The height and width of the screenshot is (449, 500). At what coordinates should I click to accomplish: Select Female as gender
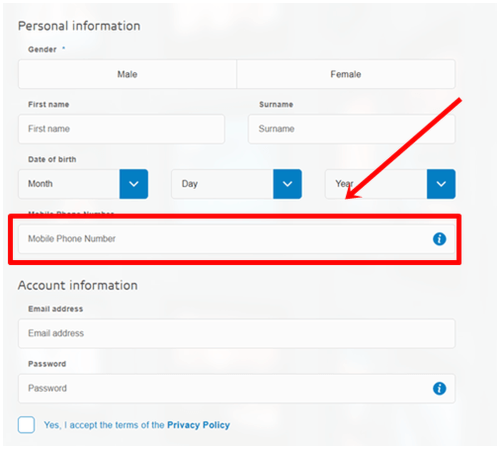coord(346,74)
